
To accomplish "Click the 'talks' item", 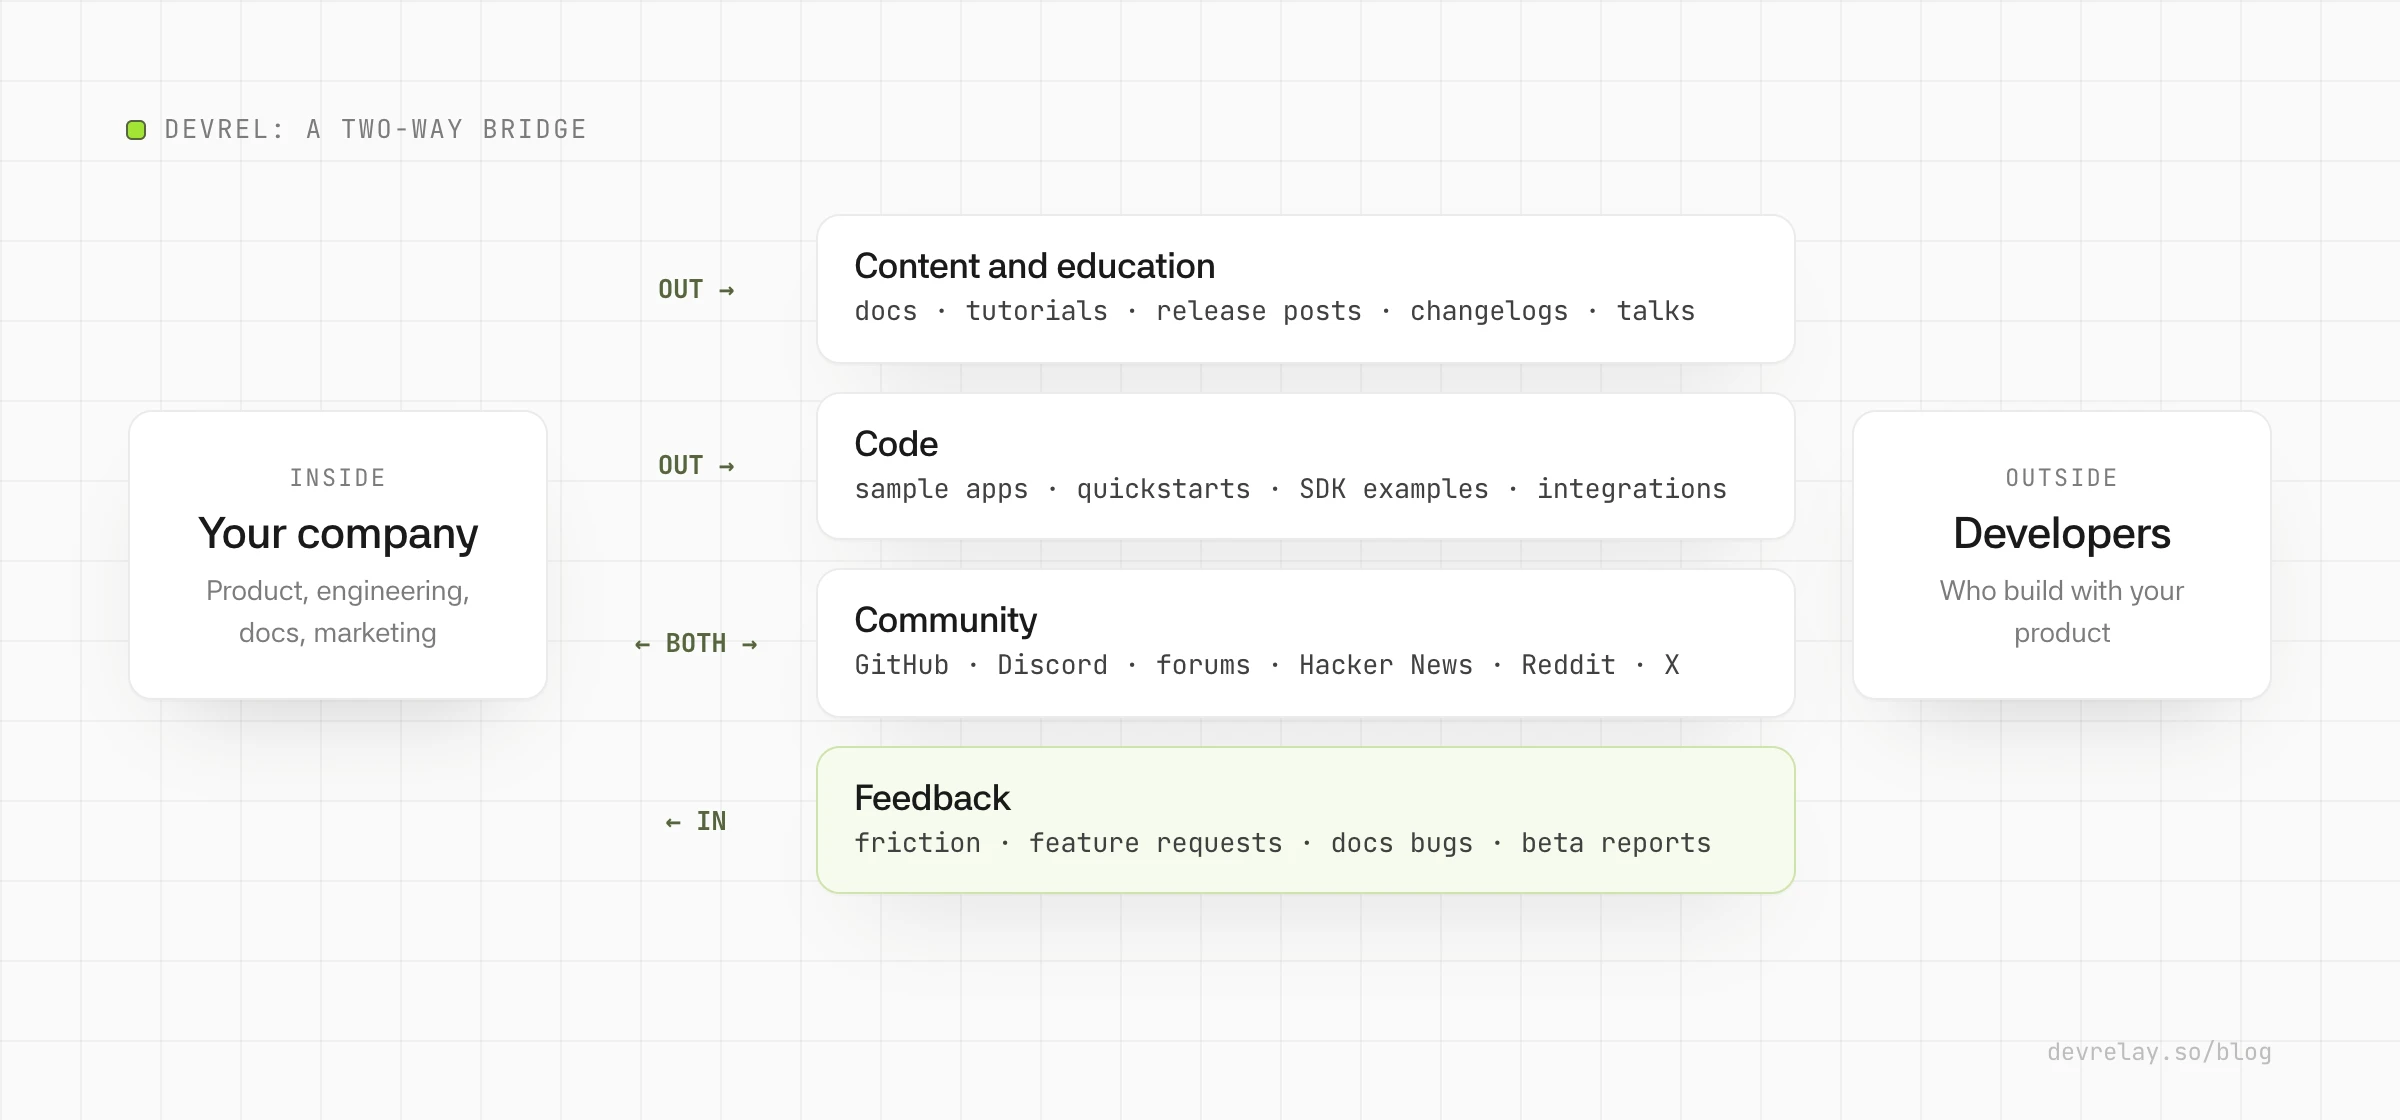I will pos(1655,312).
